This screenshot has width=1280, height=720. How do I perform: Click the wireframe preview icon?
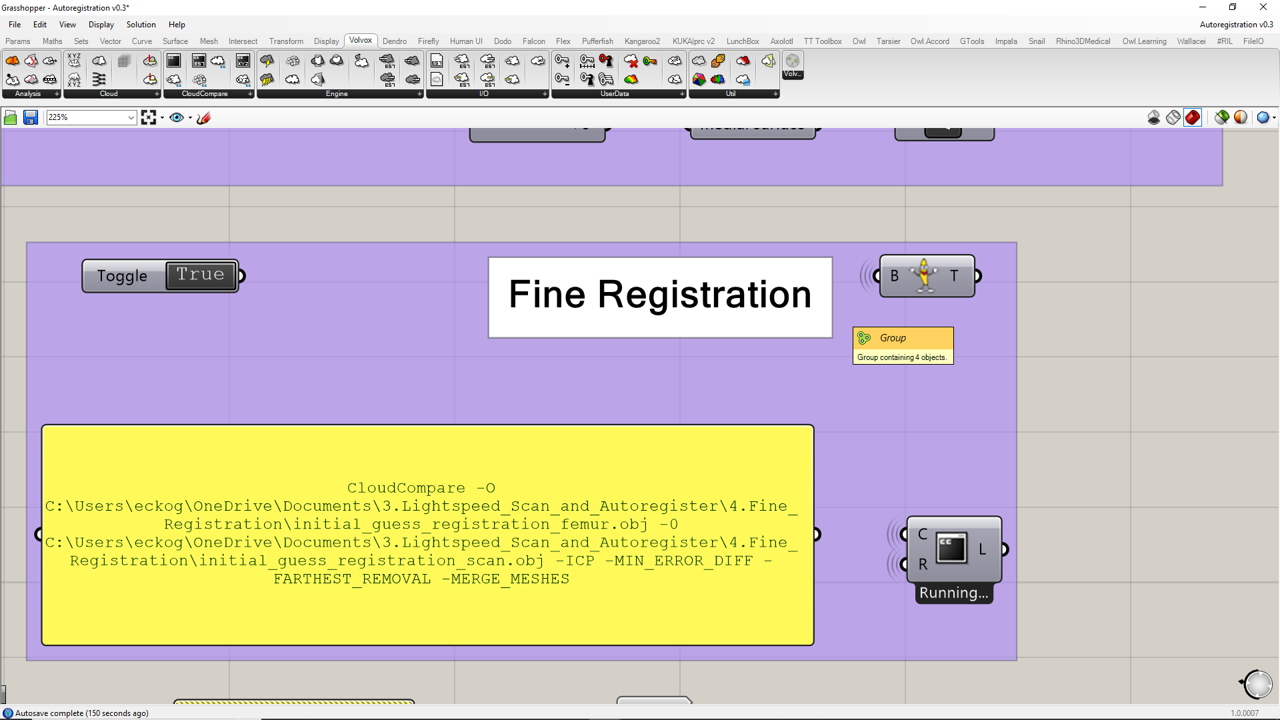[x=1173, y=118]
